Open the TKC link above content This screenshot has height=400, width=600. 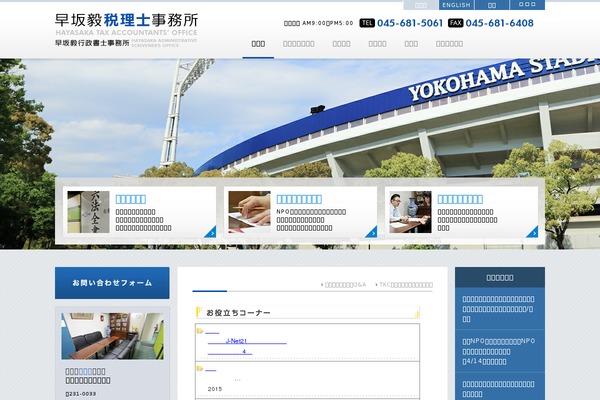(x=404, y=285)
